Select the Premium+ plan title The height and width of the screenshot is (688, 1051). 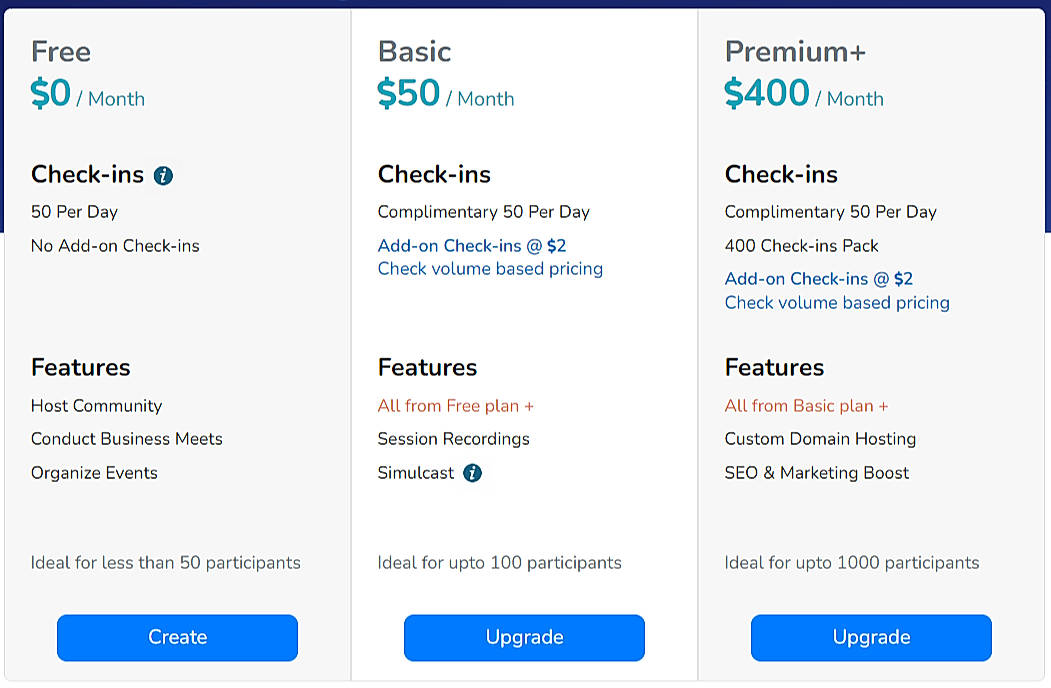(x=795, y=51)
